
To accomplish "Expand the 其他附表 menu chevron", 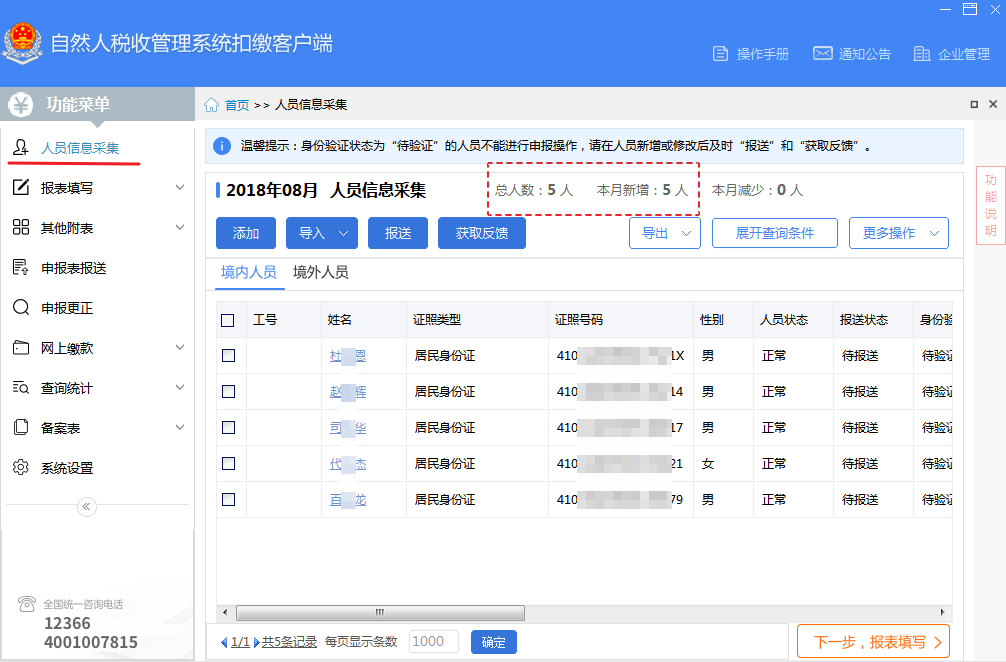I will (x=180, y=227).
